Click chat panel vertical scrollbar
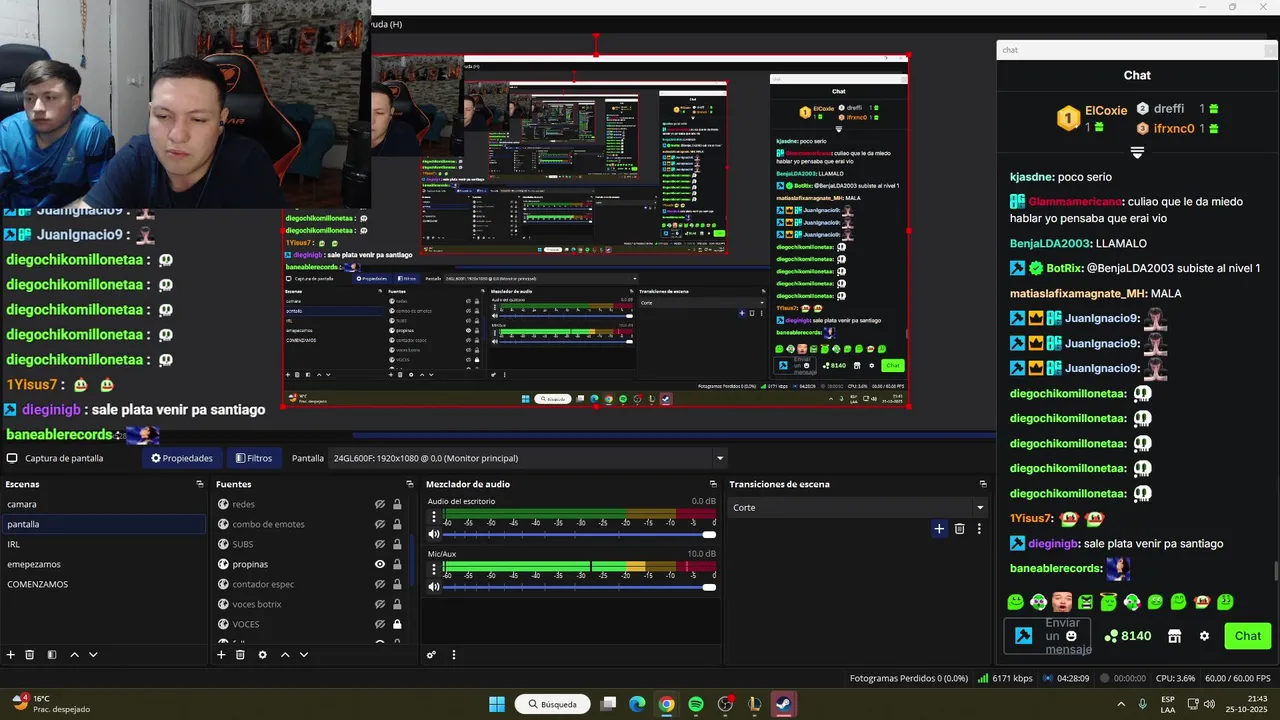This screenshot has width=1280, height=720. click(1275, 571)
